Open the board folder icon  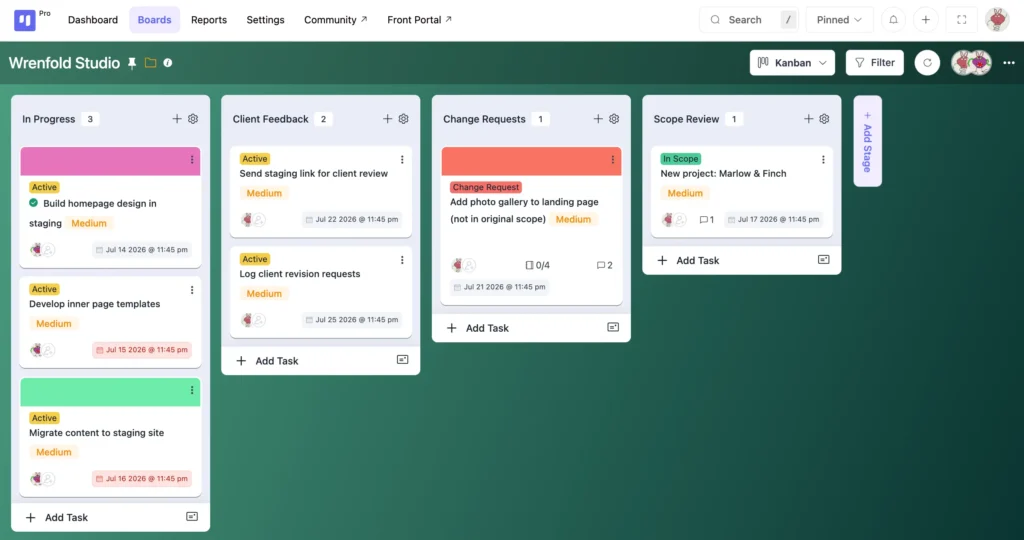(x=150, y=63)
